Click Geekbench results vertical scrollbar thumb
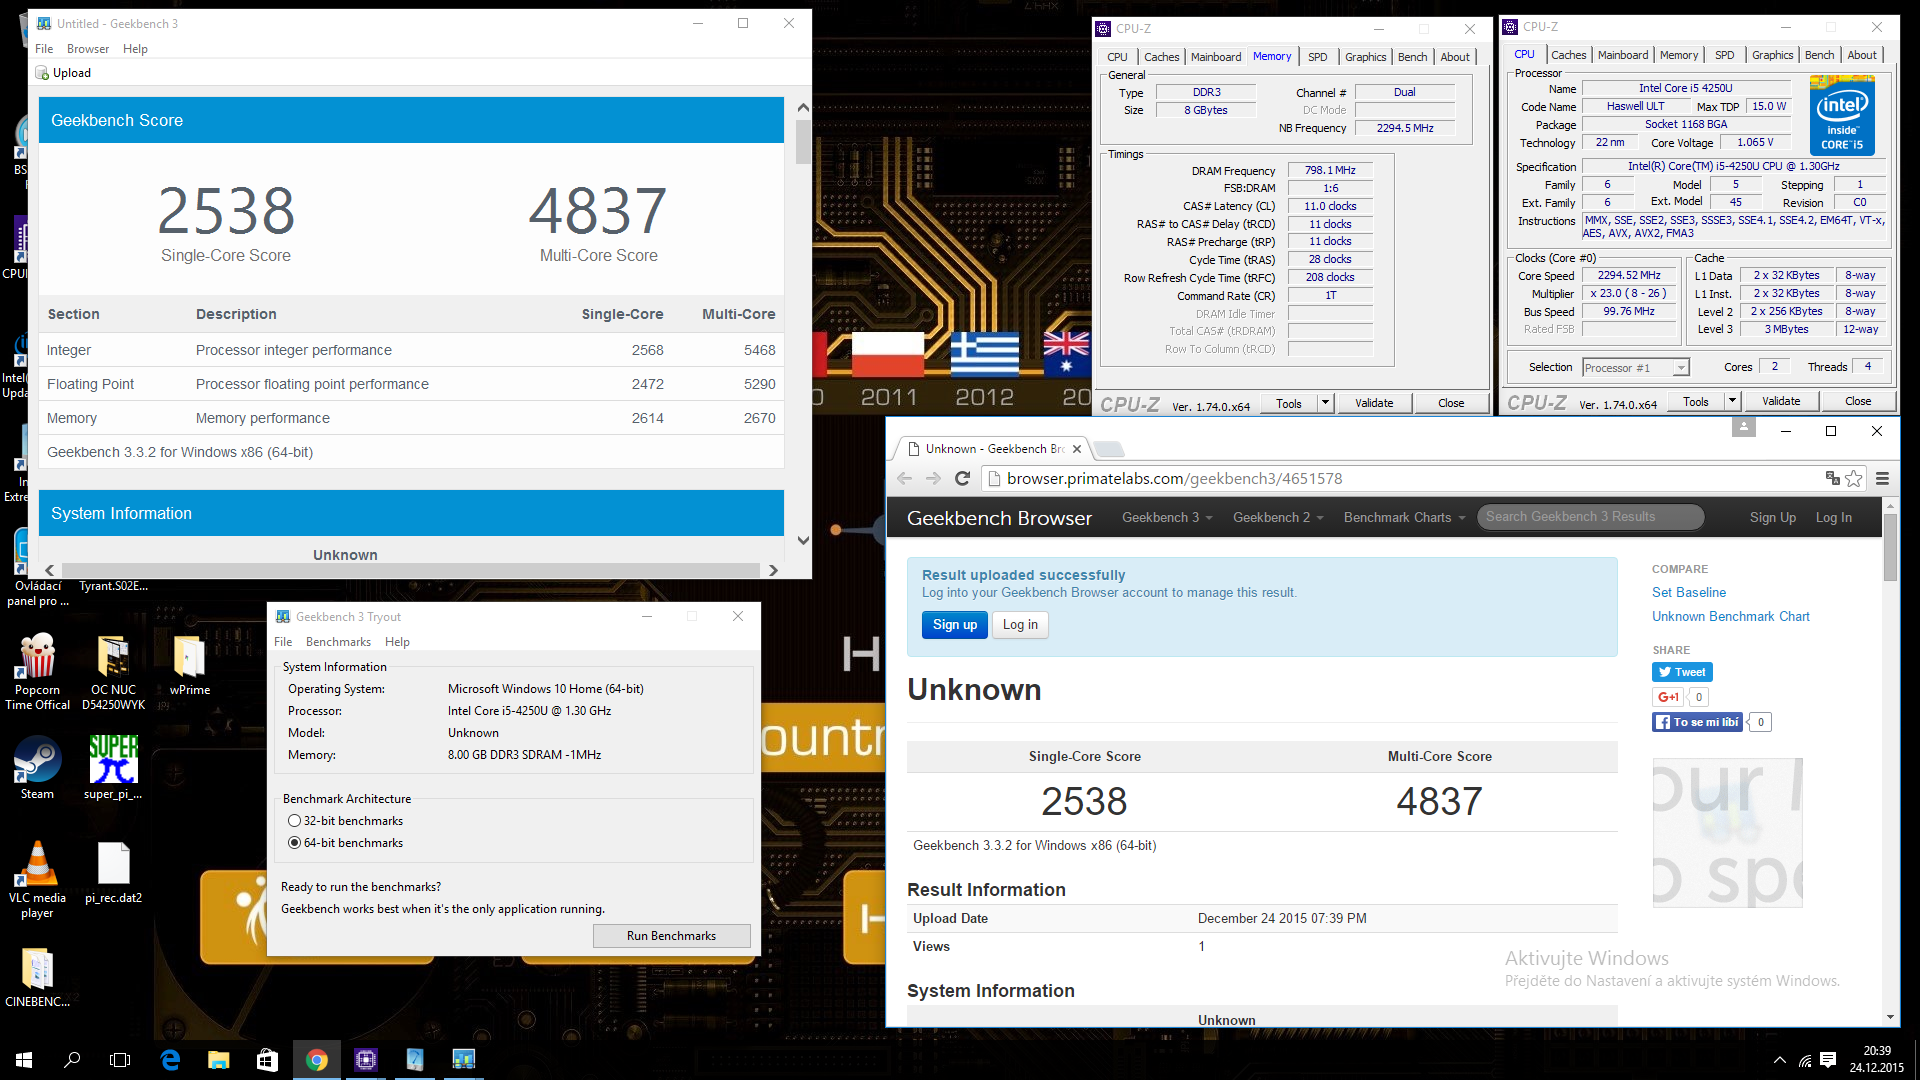1920x1080 pixels. point(803,141)
